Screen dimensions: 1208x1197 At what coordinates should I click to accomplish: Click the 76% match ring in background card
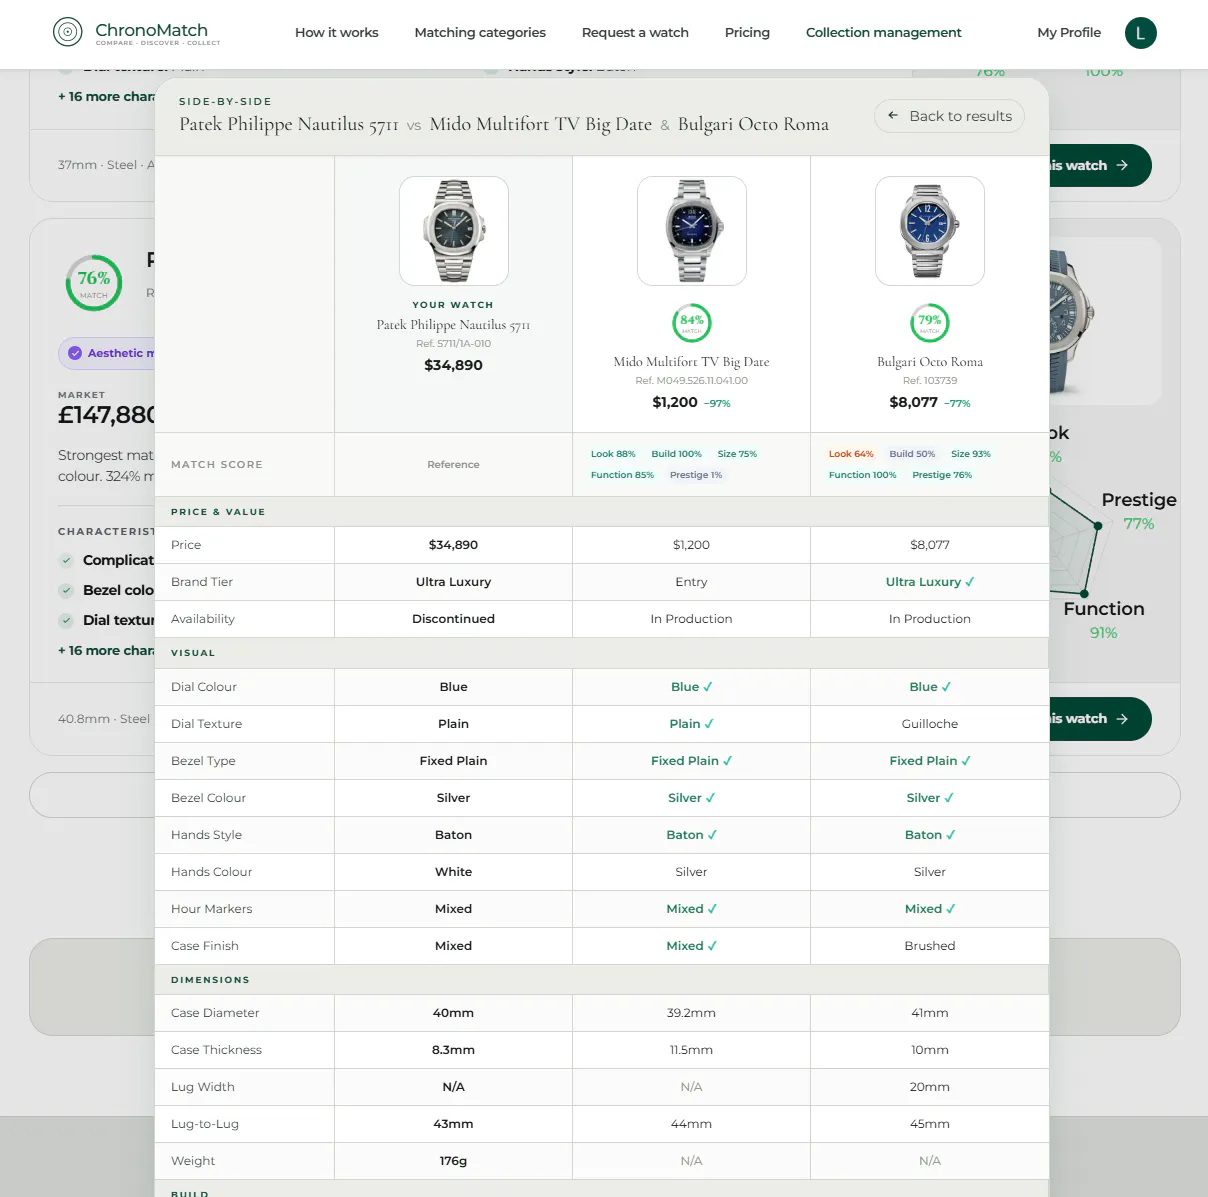(x=94, y=282)
